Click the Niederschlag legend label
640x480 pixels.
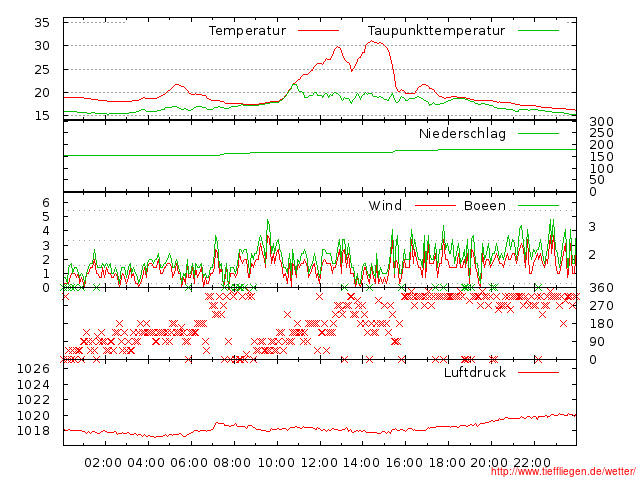462,134
